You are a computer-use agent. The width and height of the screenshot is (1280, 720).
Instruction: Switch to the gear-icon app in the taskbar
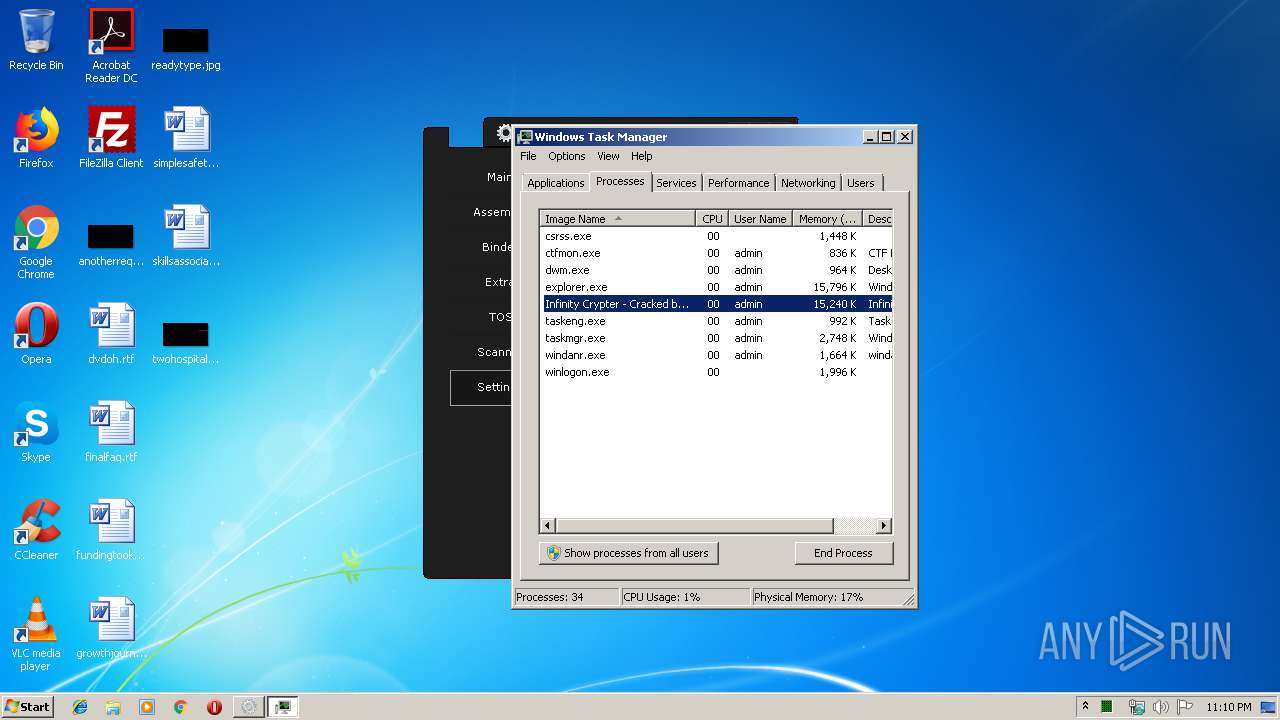point(248,707)
